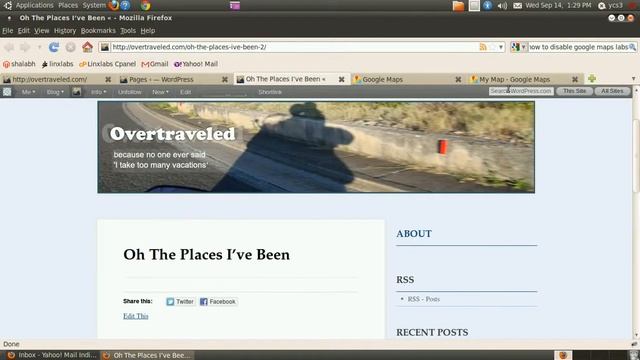Open the list all tabs dropdown arrow
The width and height of the screenshot is (640, 360).
point(633,79)
